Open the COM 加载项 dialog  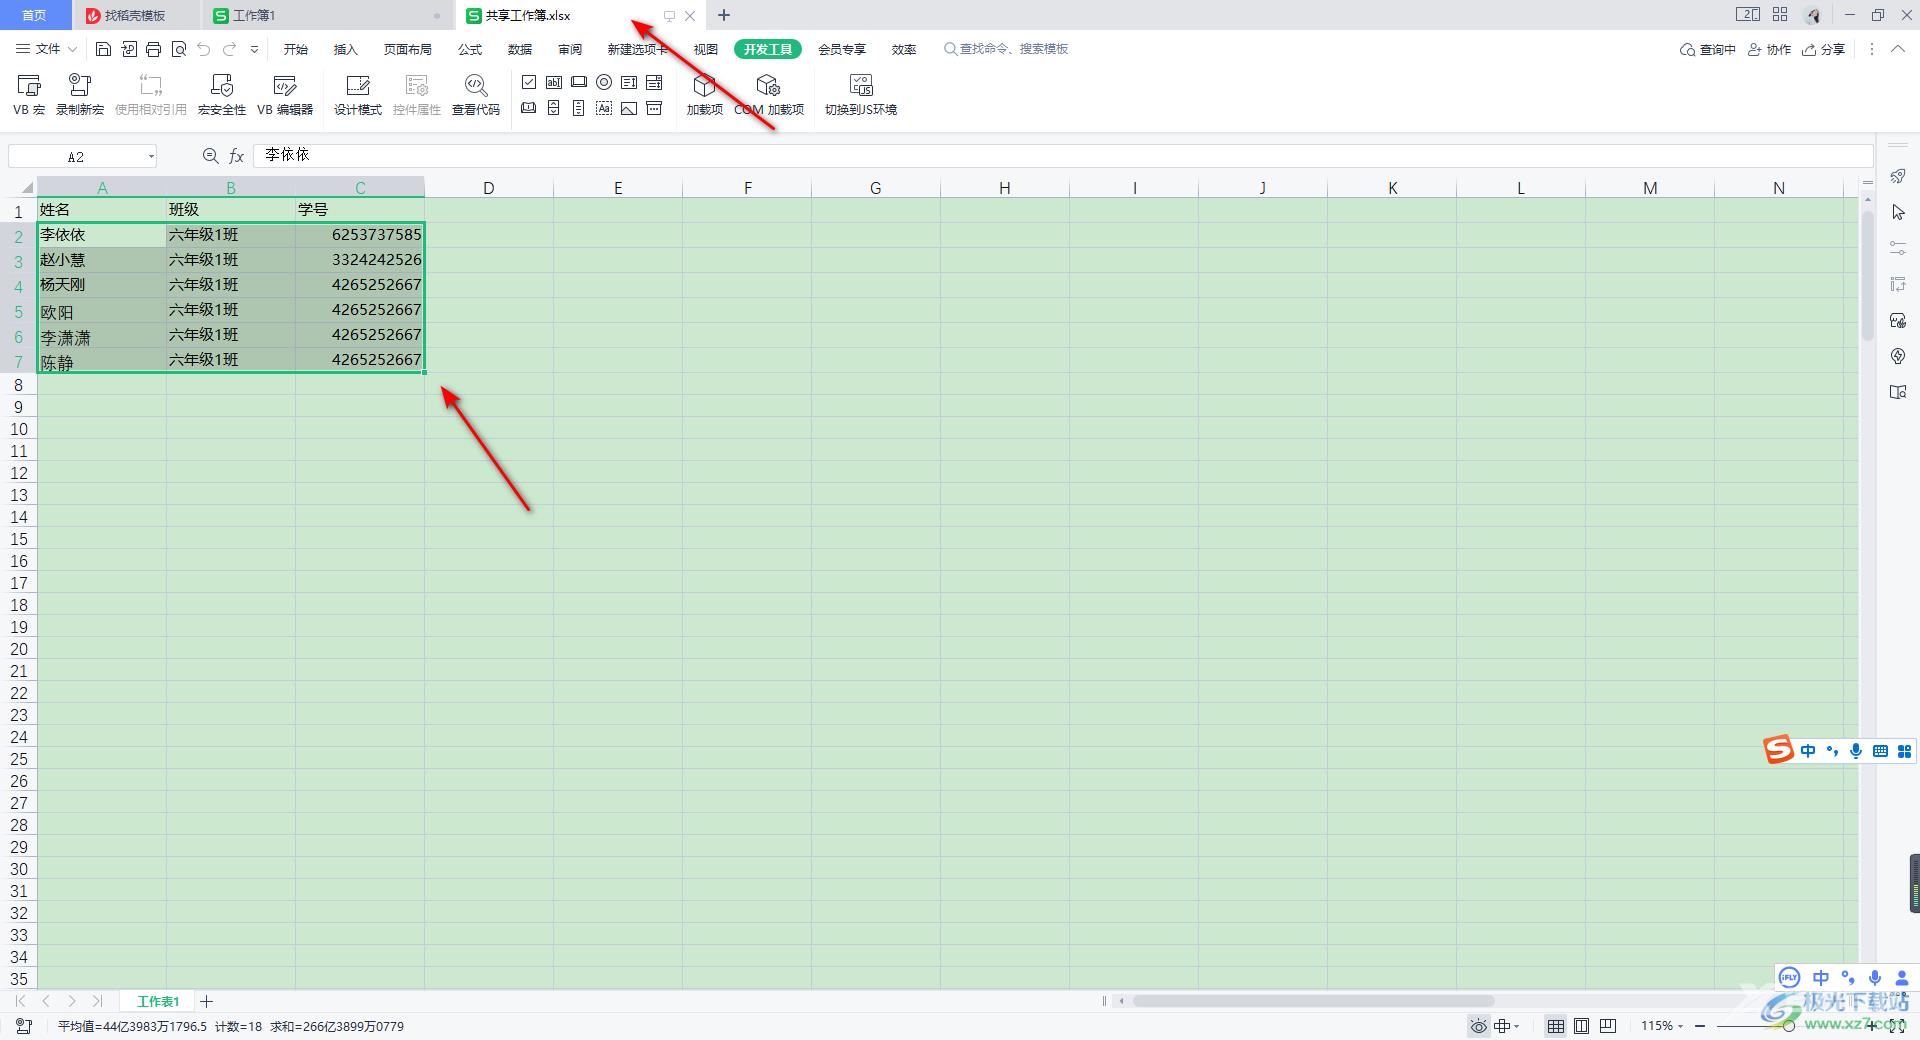pyautogui.click(x=769, y=95)
